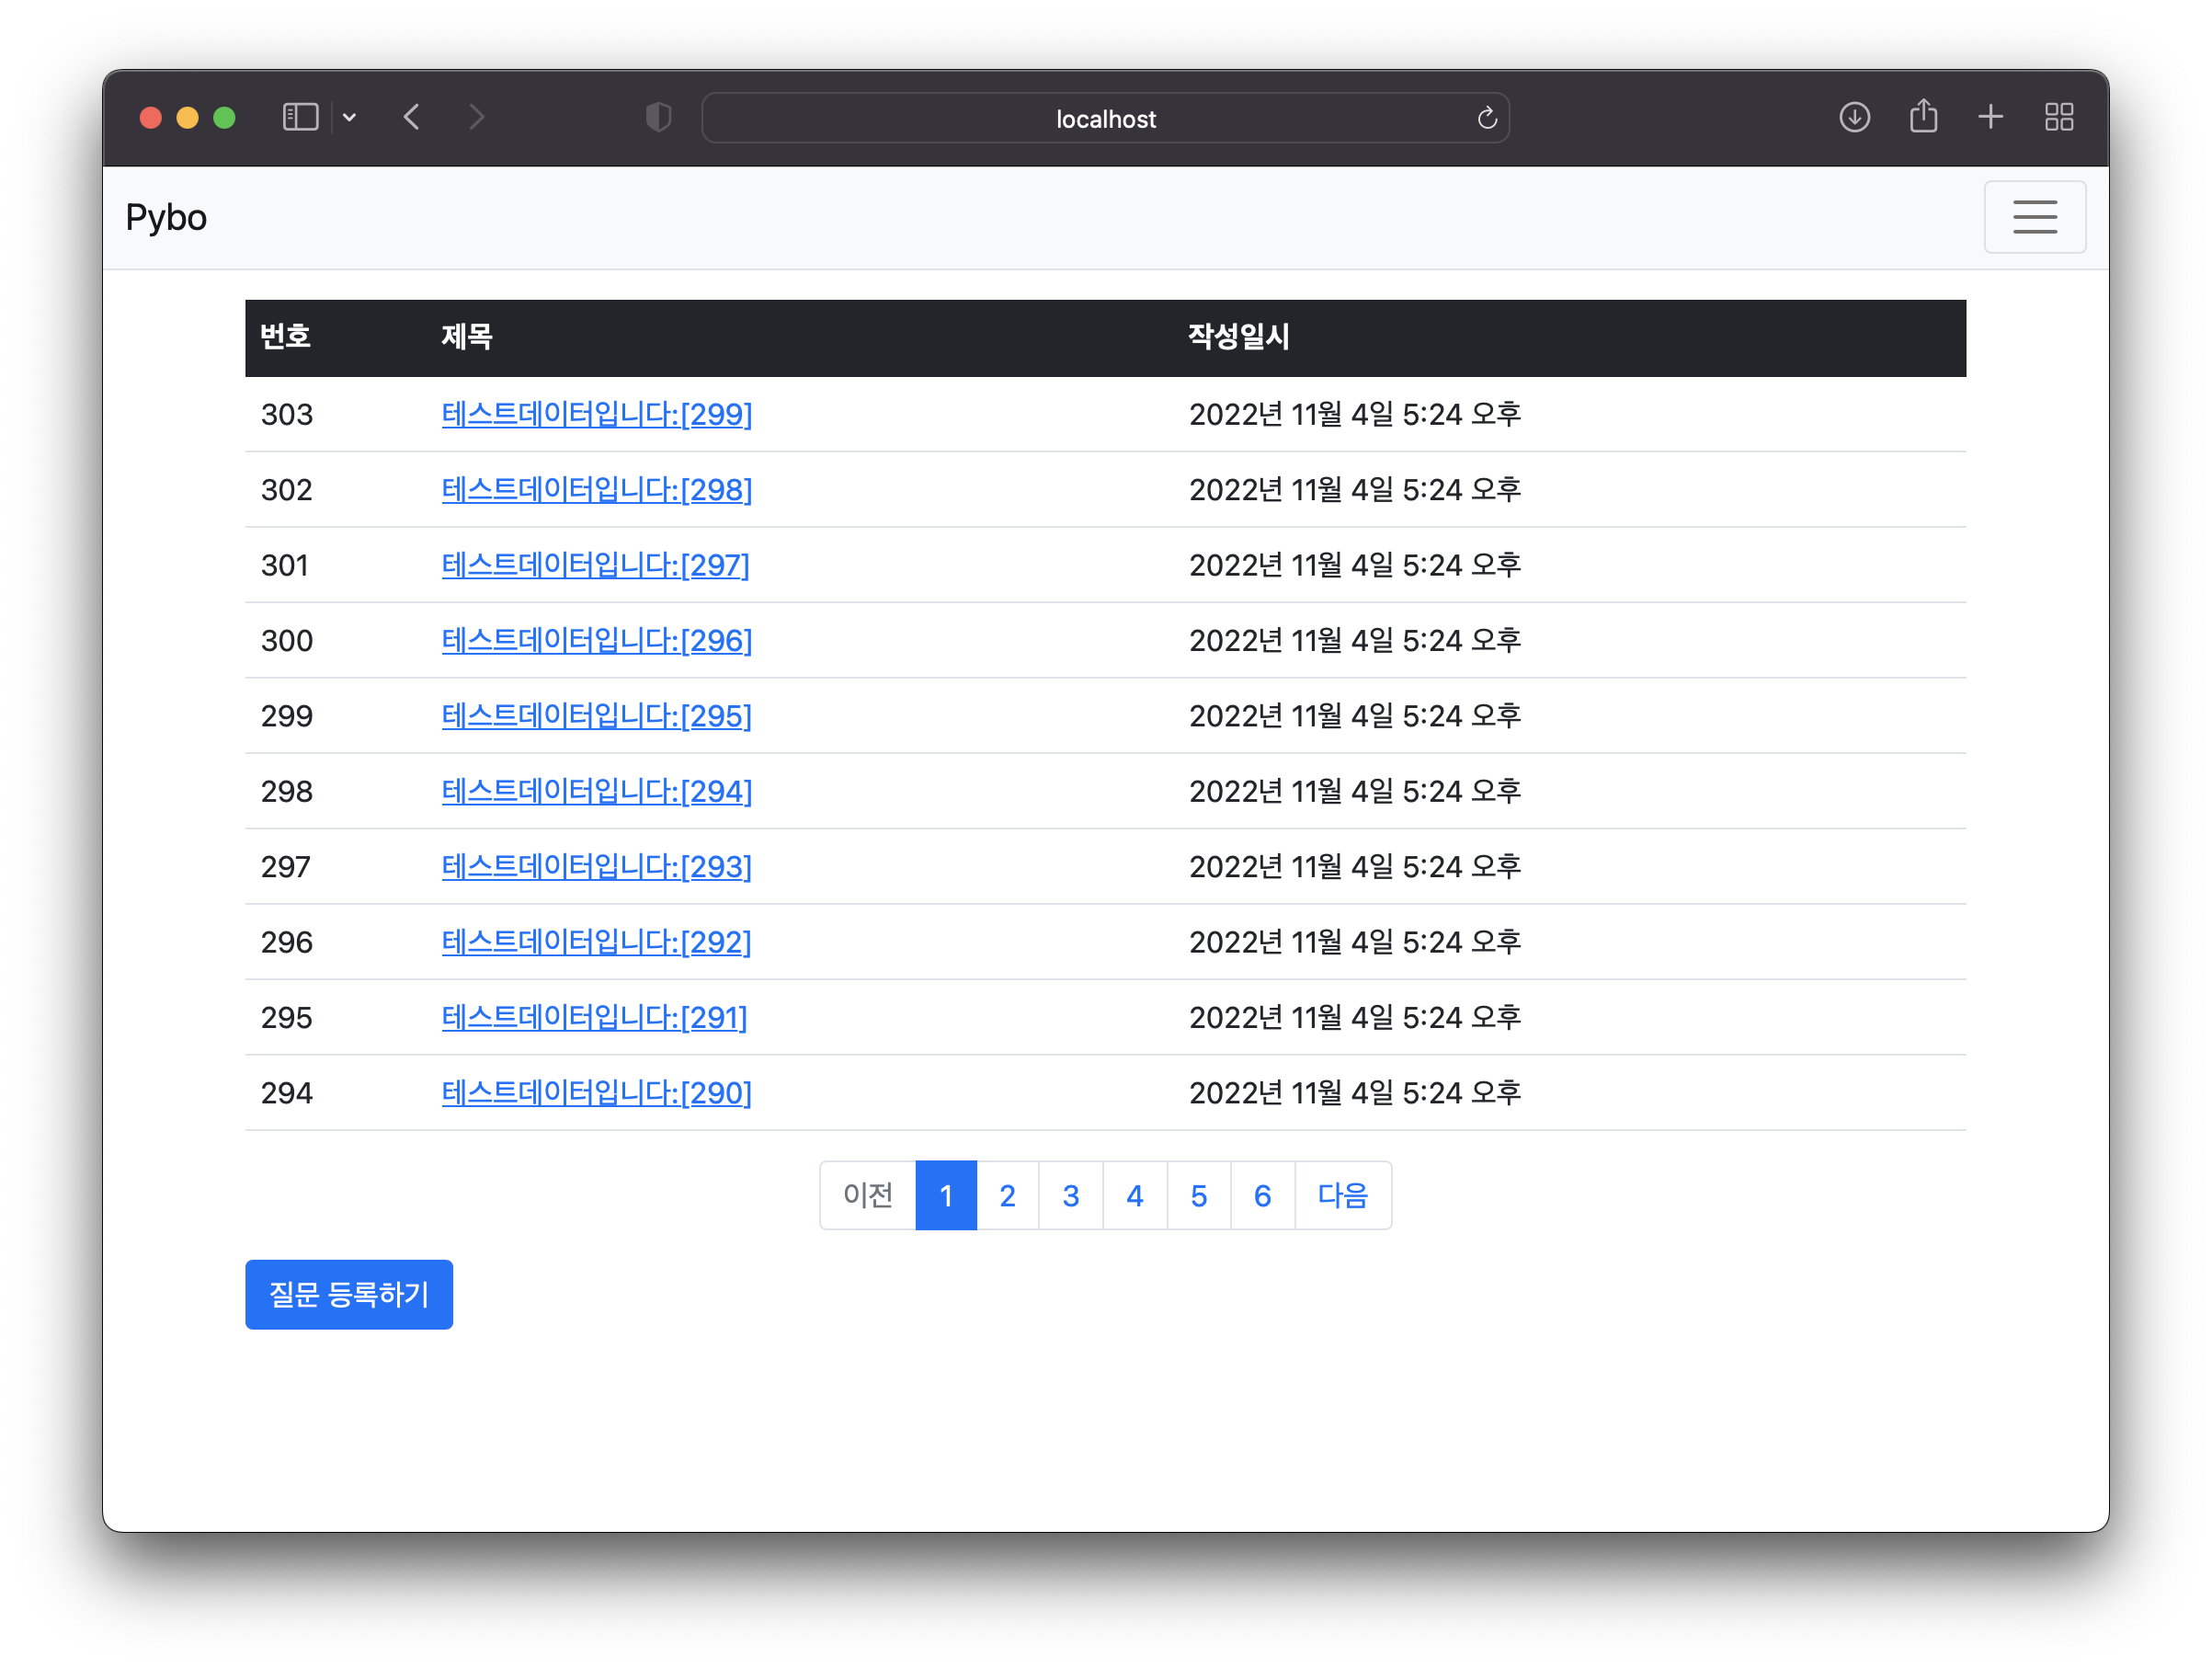Open the Share icon menu
Image resolution: width=2212 pixels, height=1668 pixels.
(x=1923, y=117)
